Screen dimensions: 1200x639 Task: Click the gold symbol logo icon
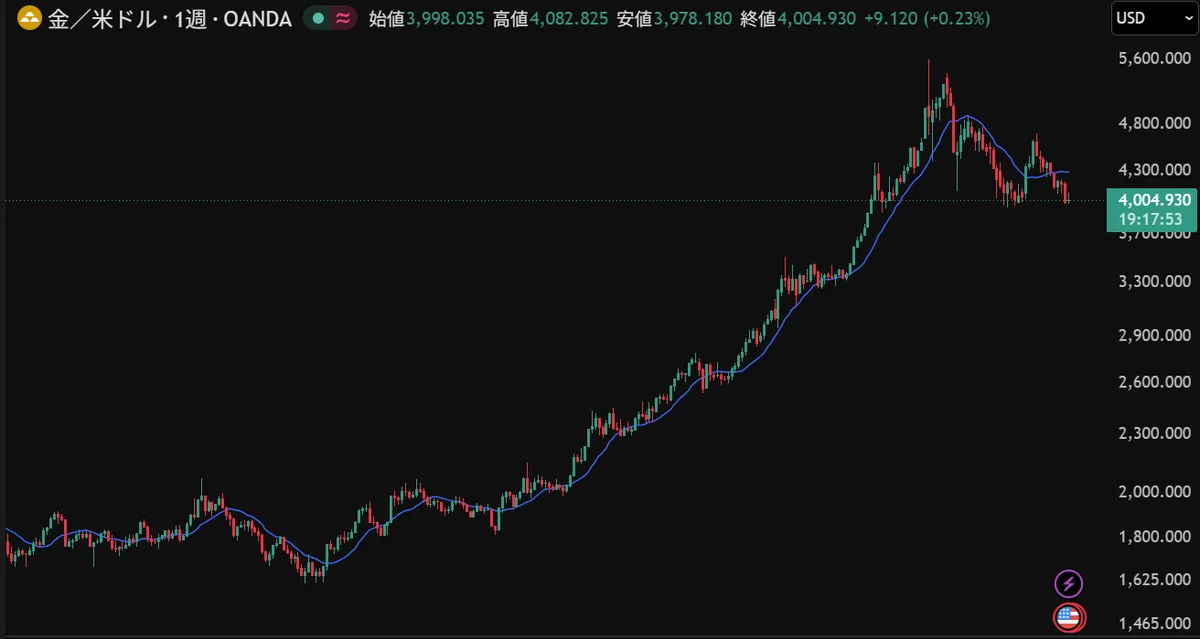point(31,18)
